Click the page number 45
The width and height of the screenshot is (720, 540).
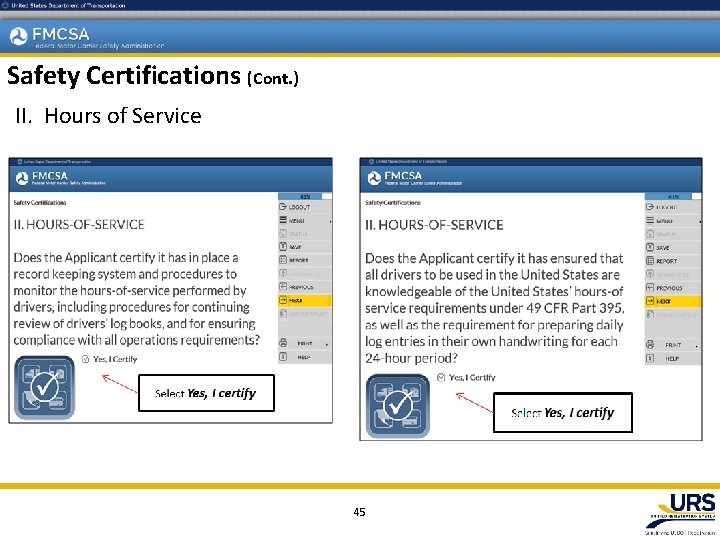[360, 512]
